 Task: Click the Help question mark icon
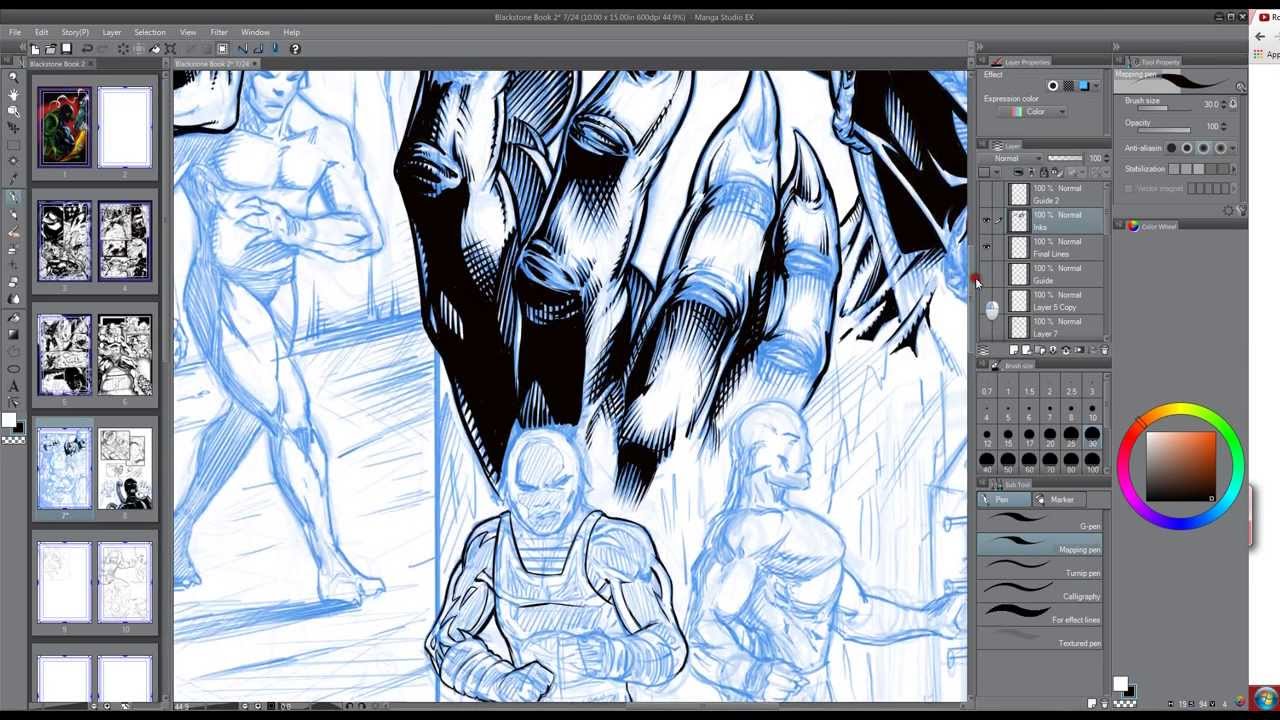coord(295,49)
